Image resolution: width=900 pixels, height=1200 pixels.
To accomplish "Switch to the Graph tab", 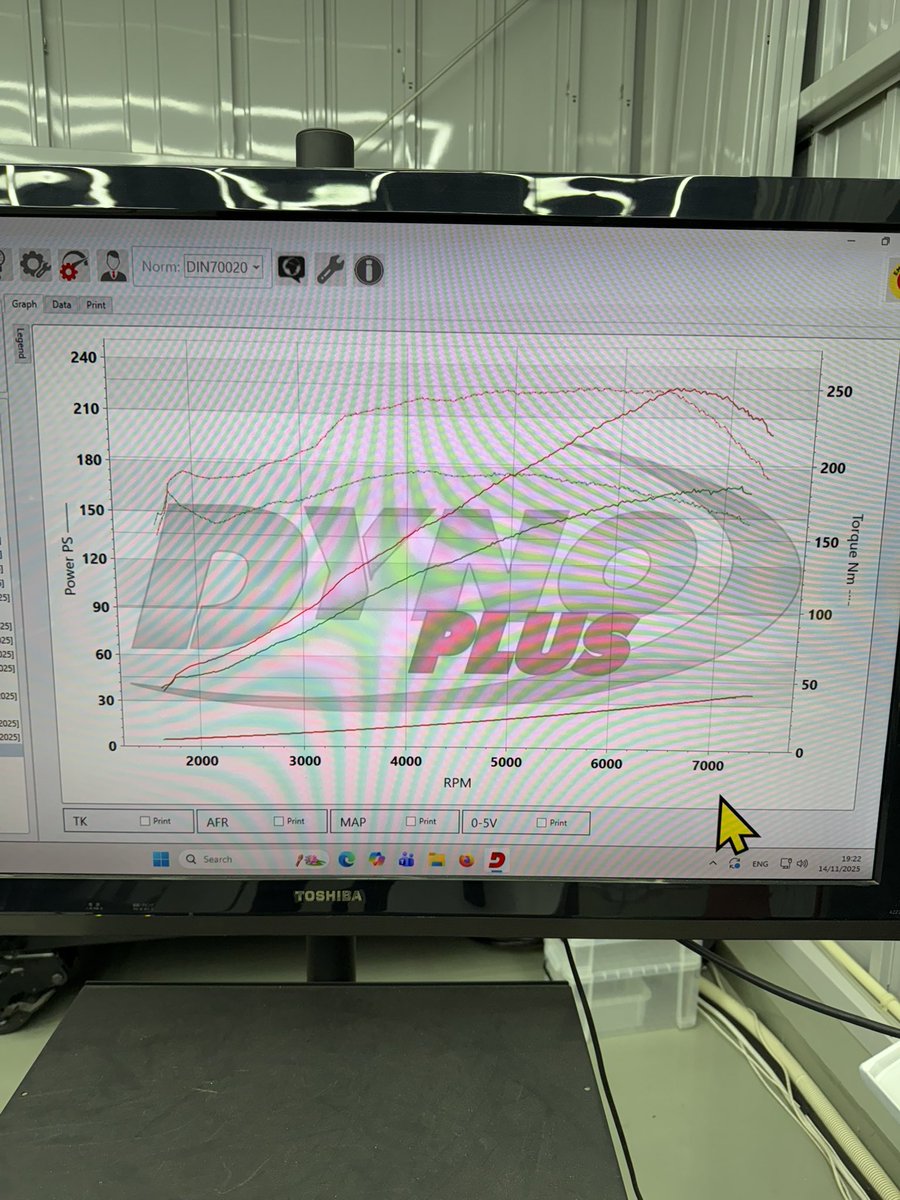I will [x=24, y=304].
